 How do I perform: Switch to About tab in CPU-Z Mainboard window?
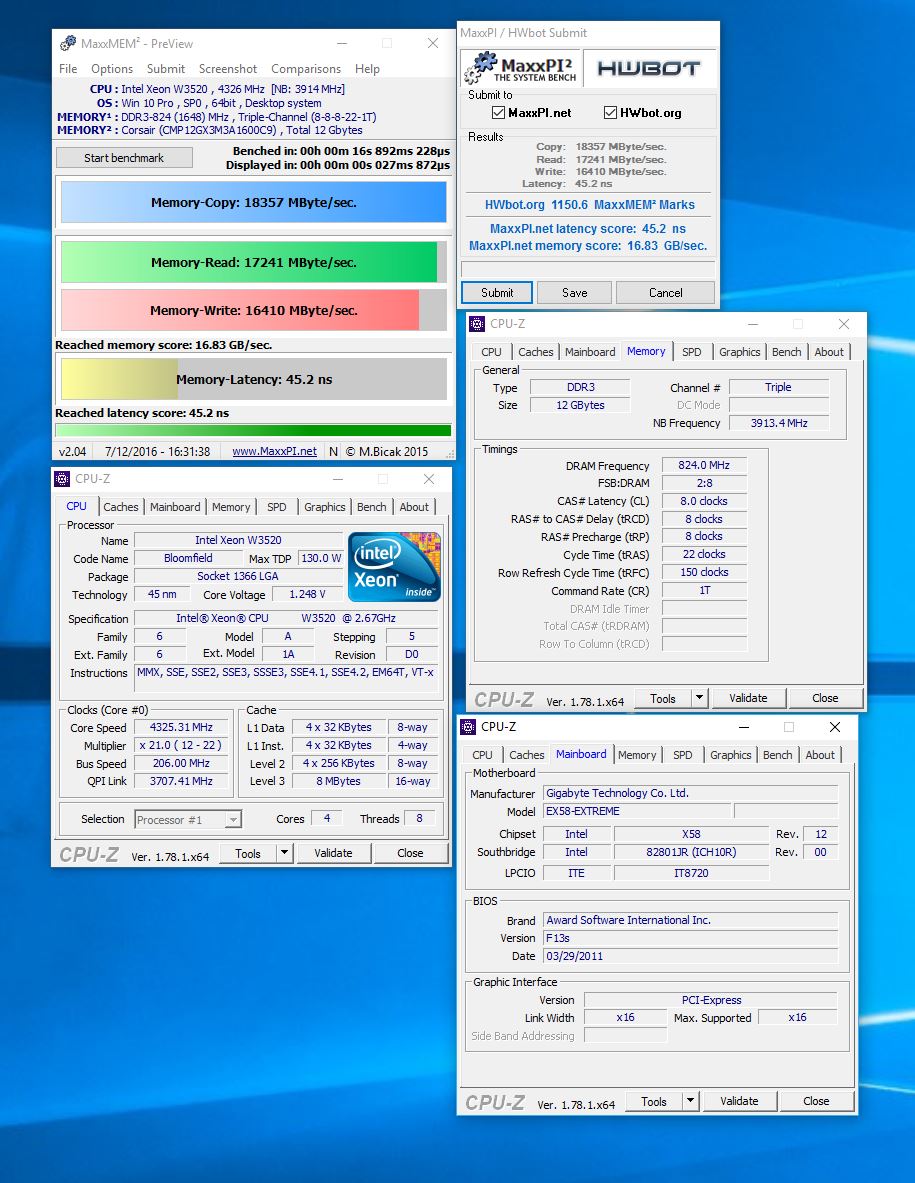point(820,754)
